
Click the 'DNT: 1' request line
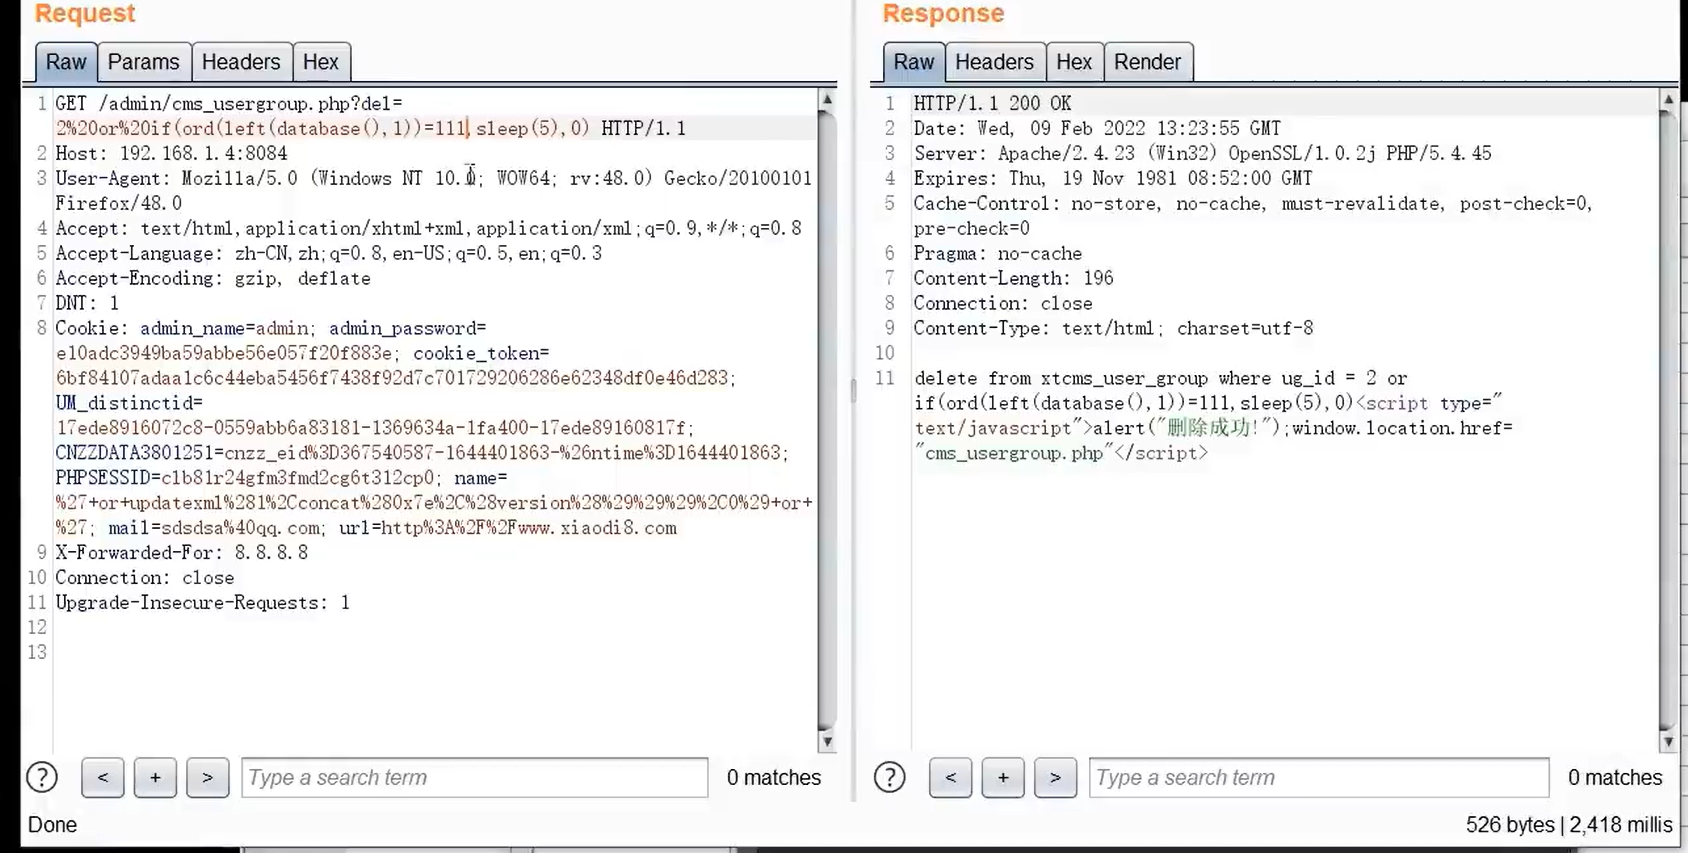pos(87,303)
